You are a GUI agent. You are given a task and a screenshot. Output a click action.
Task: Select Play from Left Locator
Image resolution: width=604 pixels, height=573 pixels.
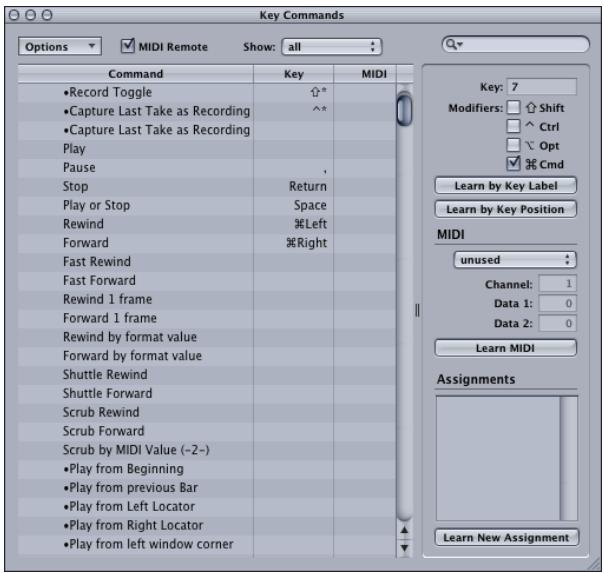click(x=206, y=506)
